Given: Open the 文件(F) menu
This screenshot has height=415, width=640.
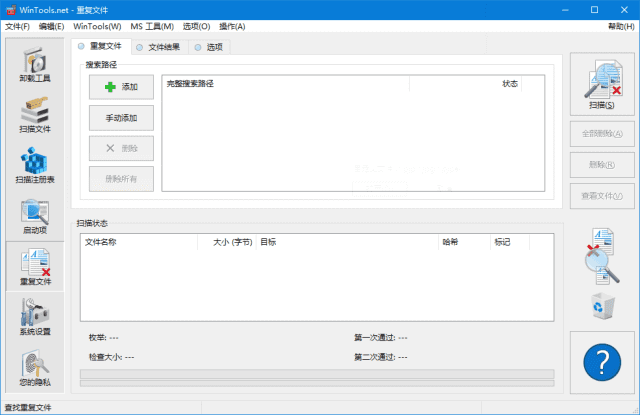Looking at the screenshot, I should tap(17, 26).
